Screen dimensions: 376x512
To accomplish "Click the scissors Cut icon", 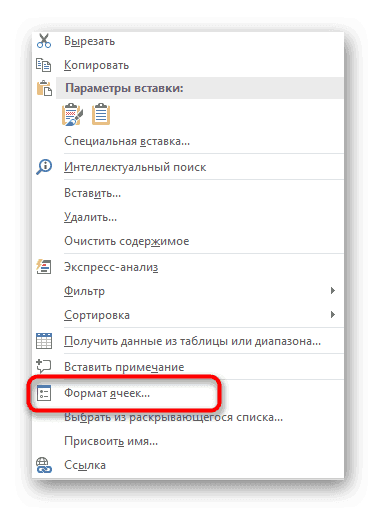I will tap(44, 41).
